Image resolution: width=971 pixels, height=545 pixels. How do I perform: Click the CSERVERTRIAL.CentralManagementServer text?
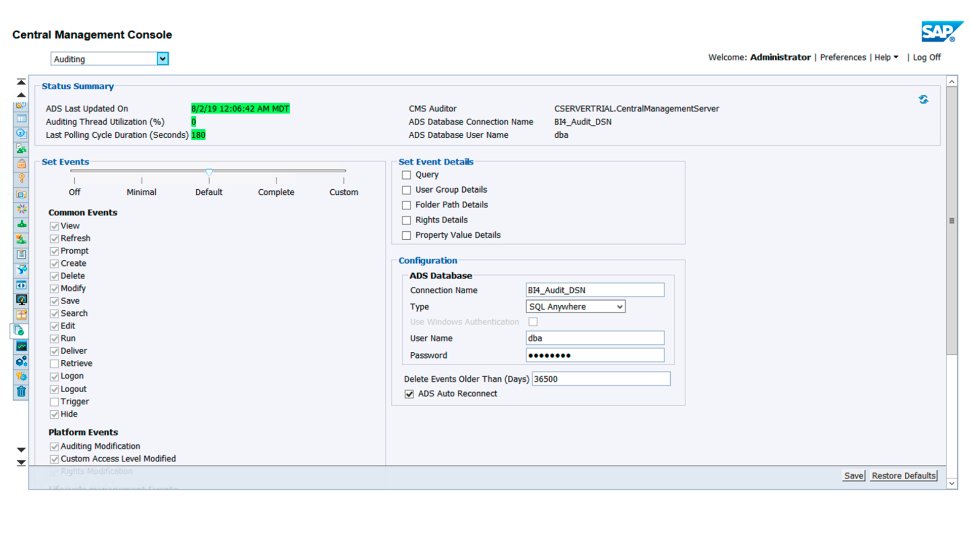pos(637,108)
